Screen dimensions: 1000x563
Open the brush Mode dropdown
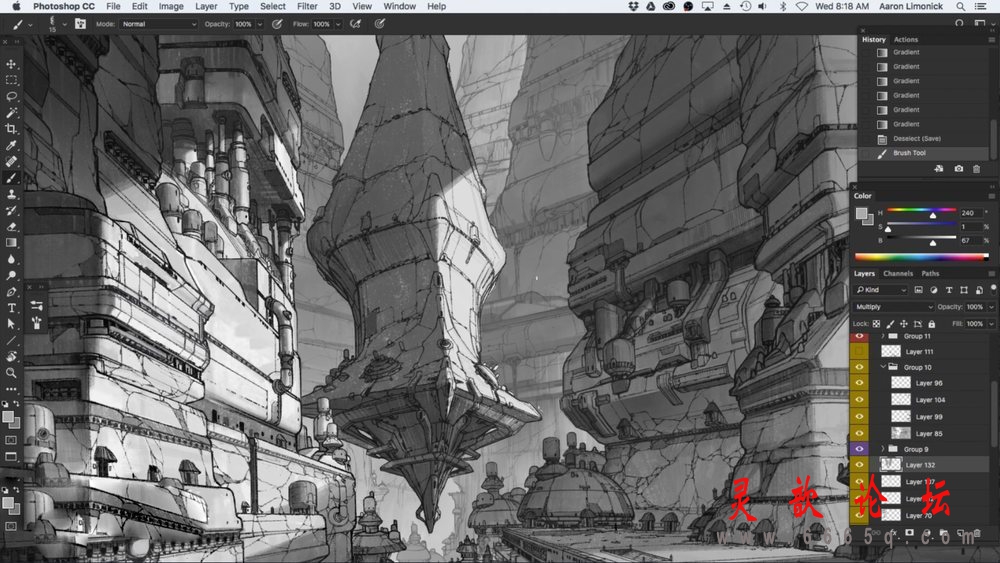(159, 24)
